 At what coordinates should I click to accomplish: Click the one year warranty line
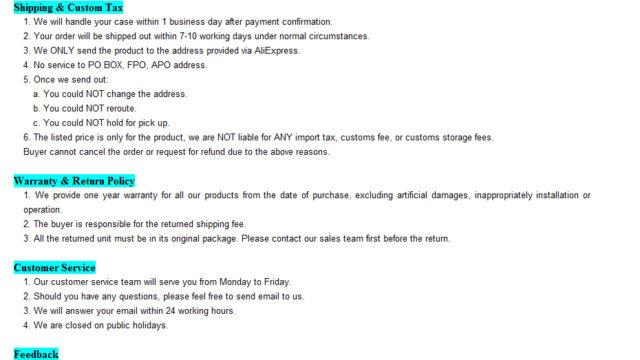click(307, 202)
